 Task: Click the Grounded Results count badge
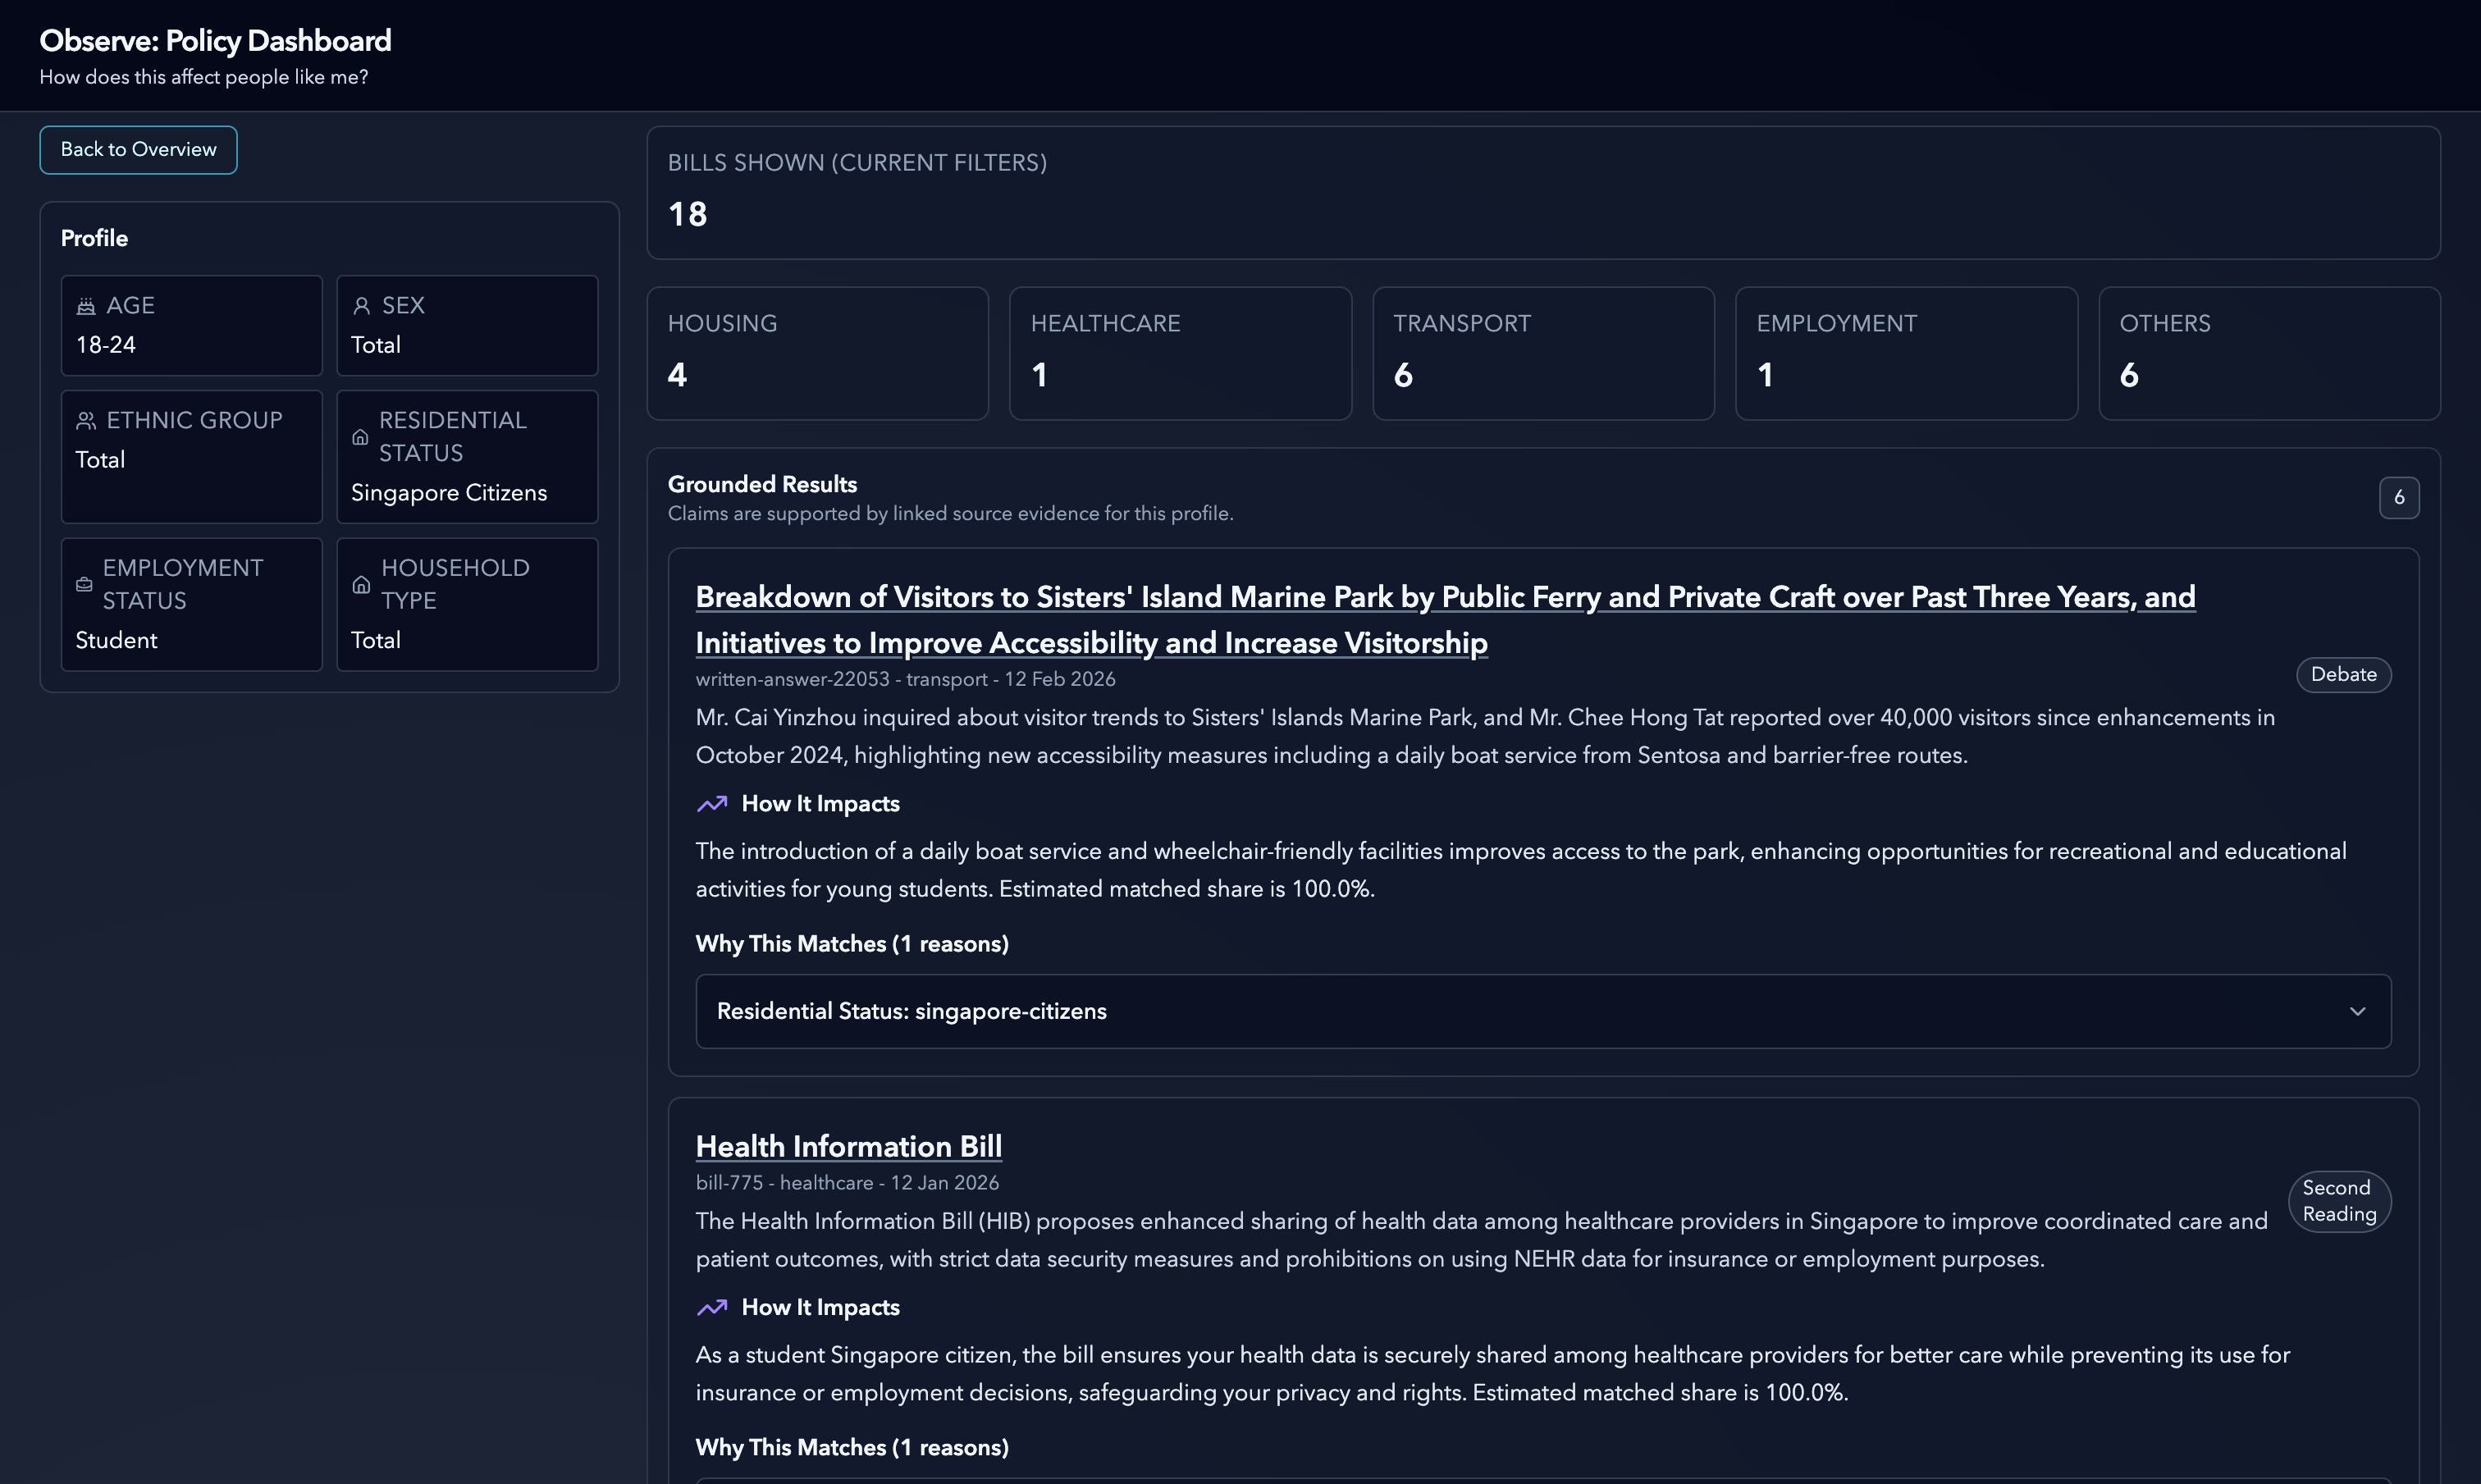2398,497
